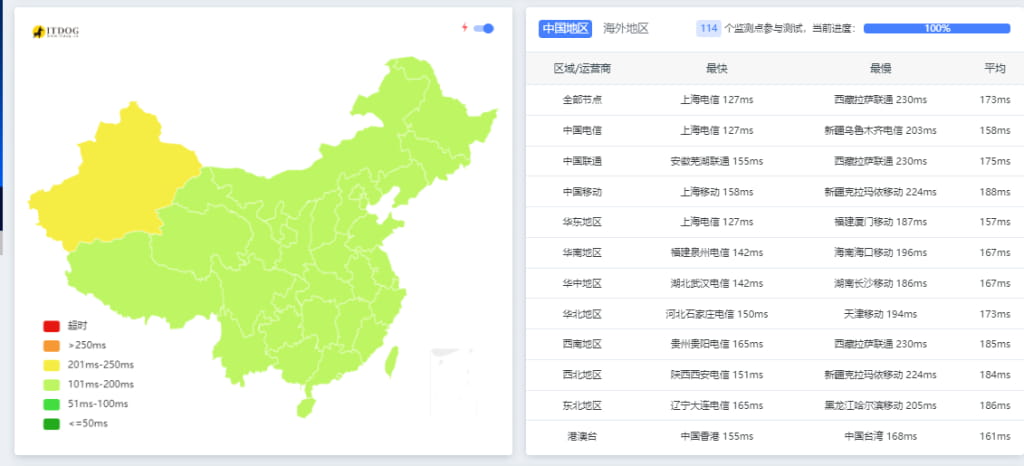Click 天津移动 194ms cell
Screen dimensions: 1024x466
pyautogui.click(x=880, y=314)
